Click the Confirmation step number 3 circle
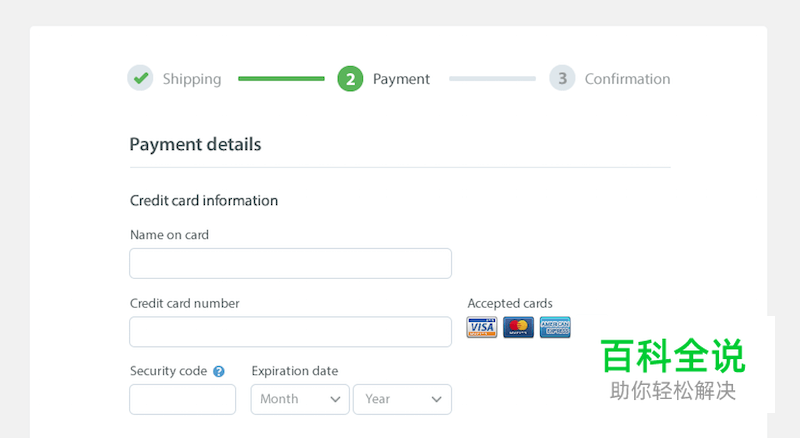 [x=562, y=79]
